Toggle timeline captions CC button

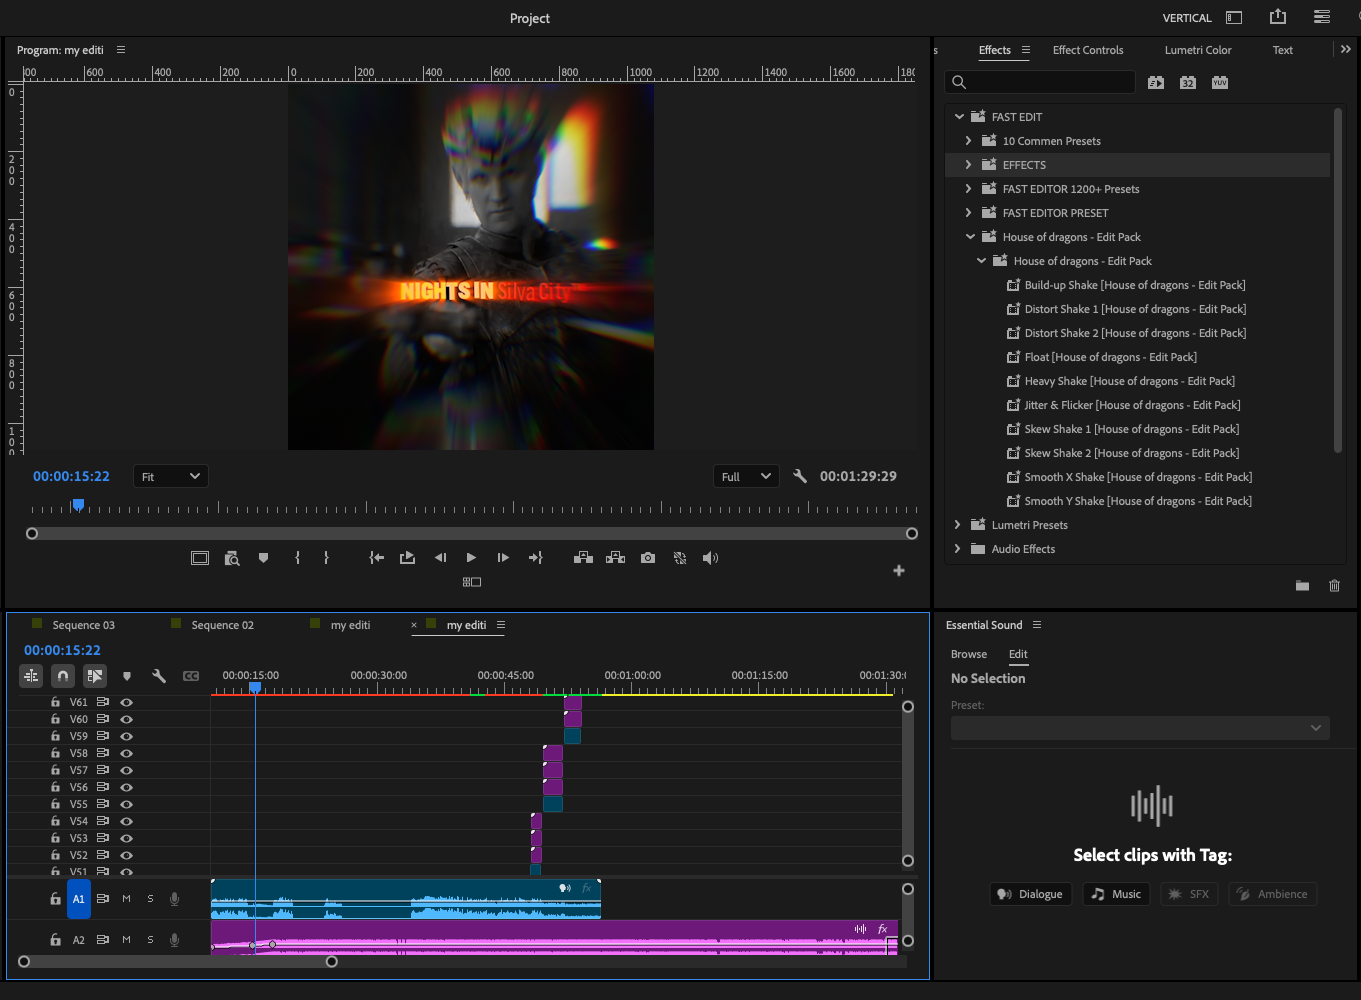(191, 676)
